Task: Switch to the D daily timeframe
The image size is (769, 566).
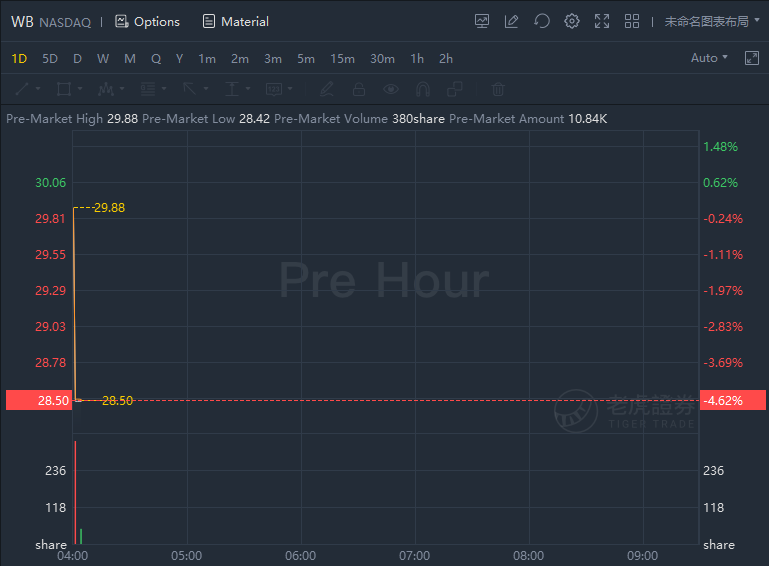Action: (77, 59)
